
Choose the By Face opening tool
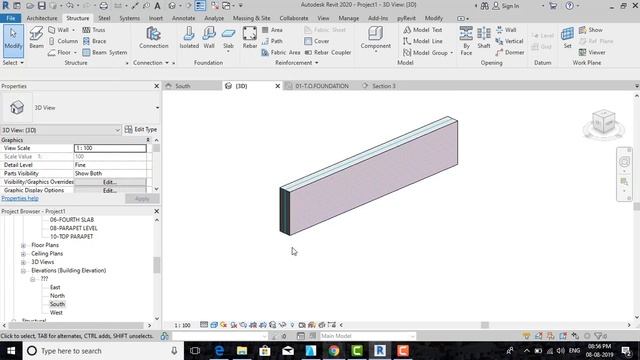(x=466, y=40)
